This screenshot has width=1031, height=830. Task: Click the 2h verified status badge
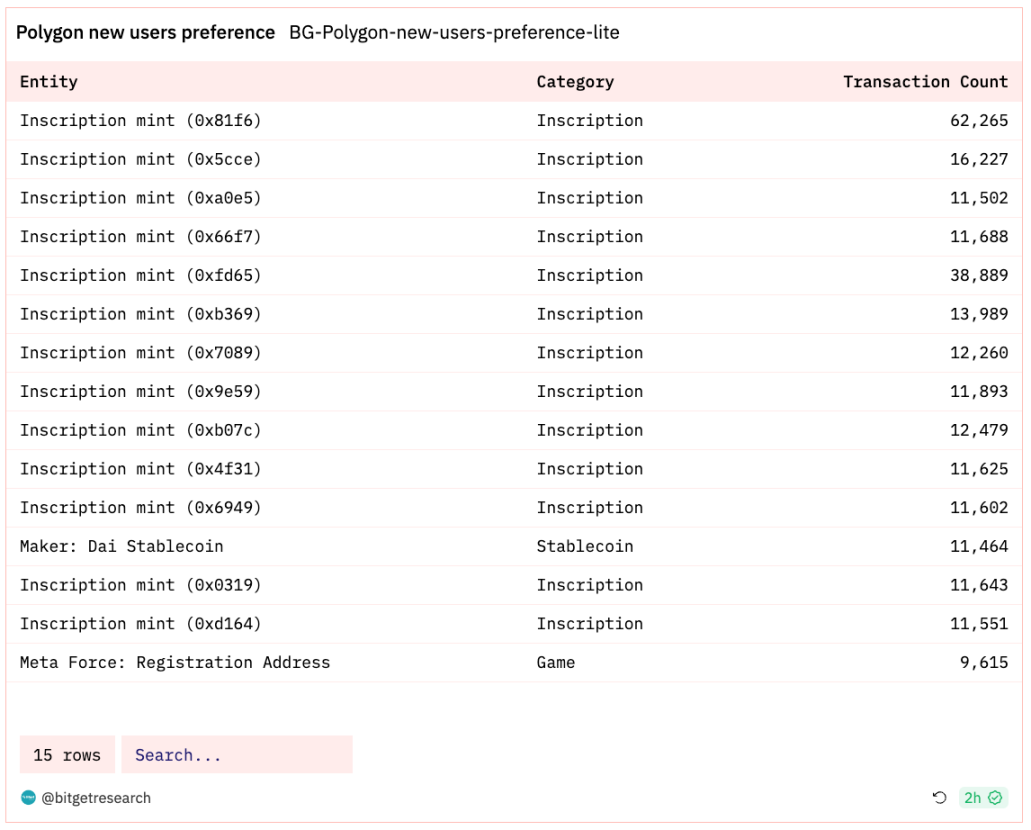tap(982, 798)
